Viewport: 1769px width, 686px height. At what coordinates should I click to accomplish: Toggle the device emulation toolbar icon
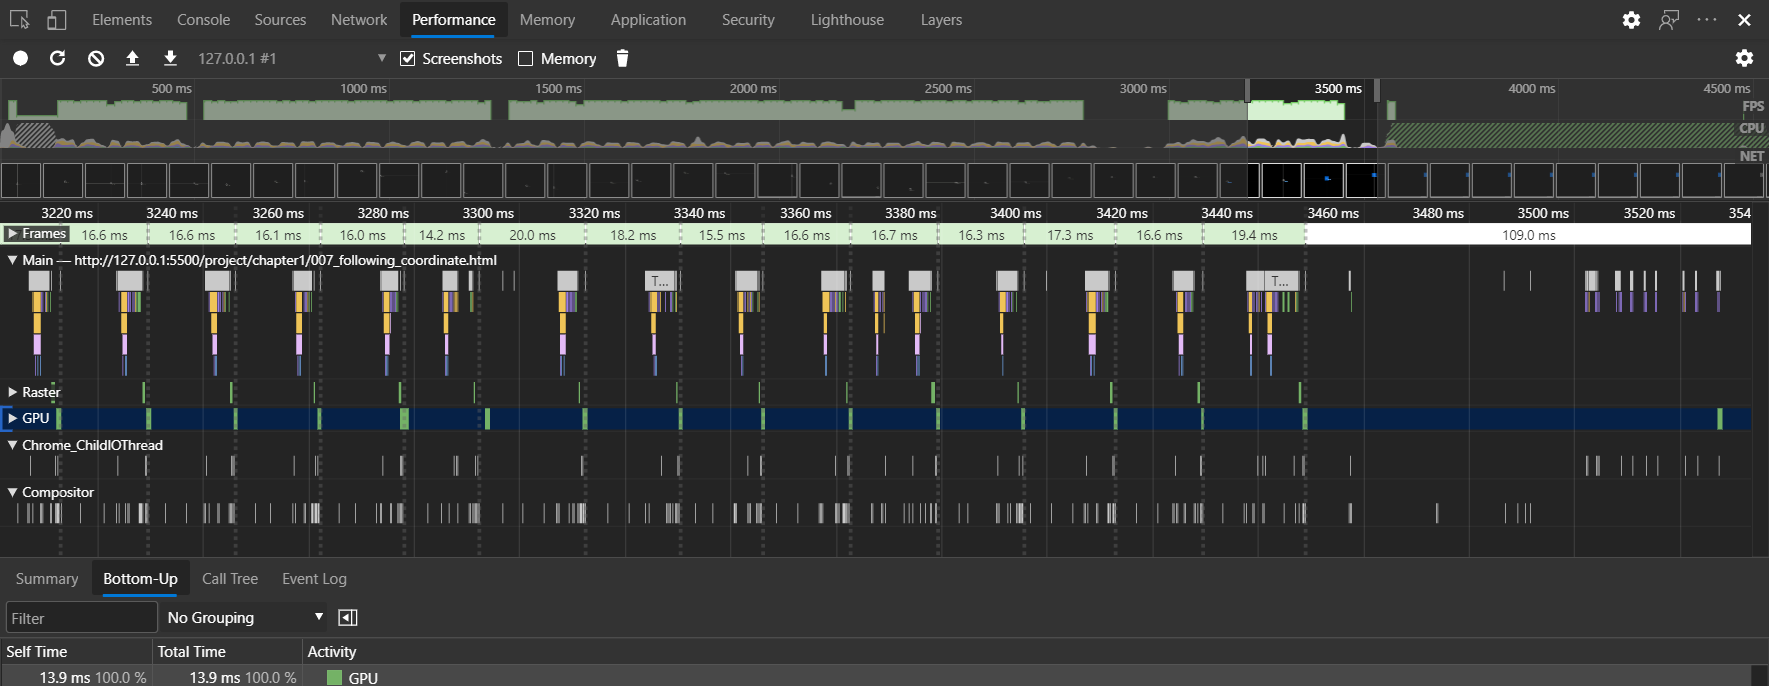(x=56, y=20)
